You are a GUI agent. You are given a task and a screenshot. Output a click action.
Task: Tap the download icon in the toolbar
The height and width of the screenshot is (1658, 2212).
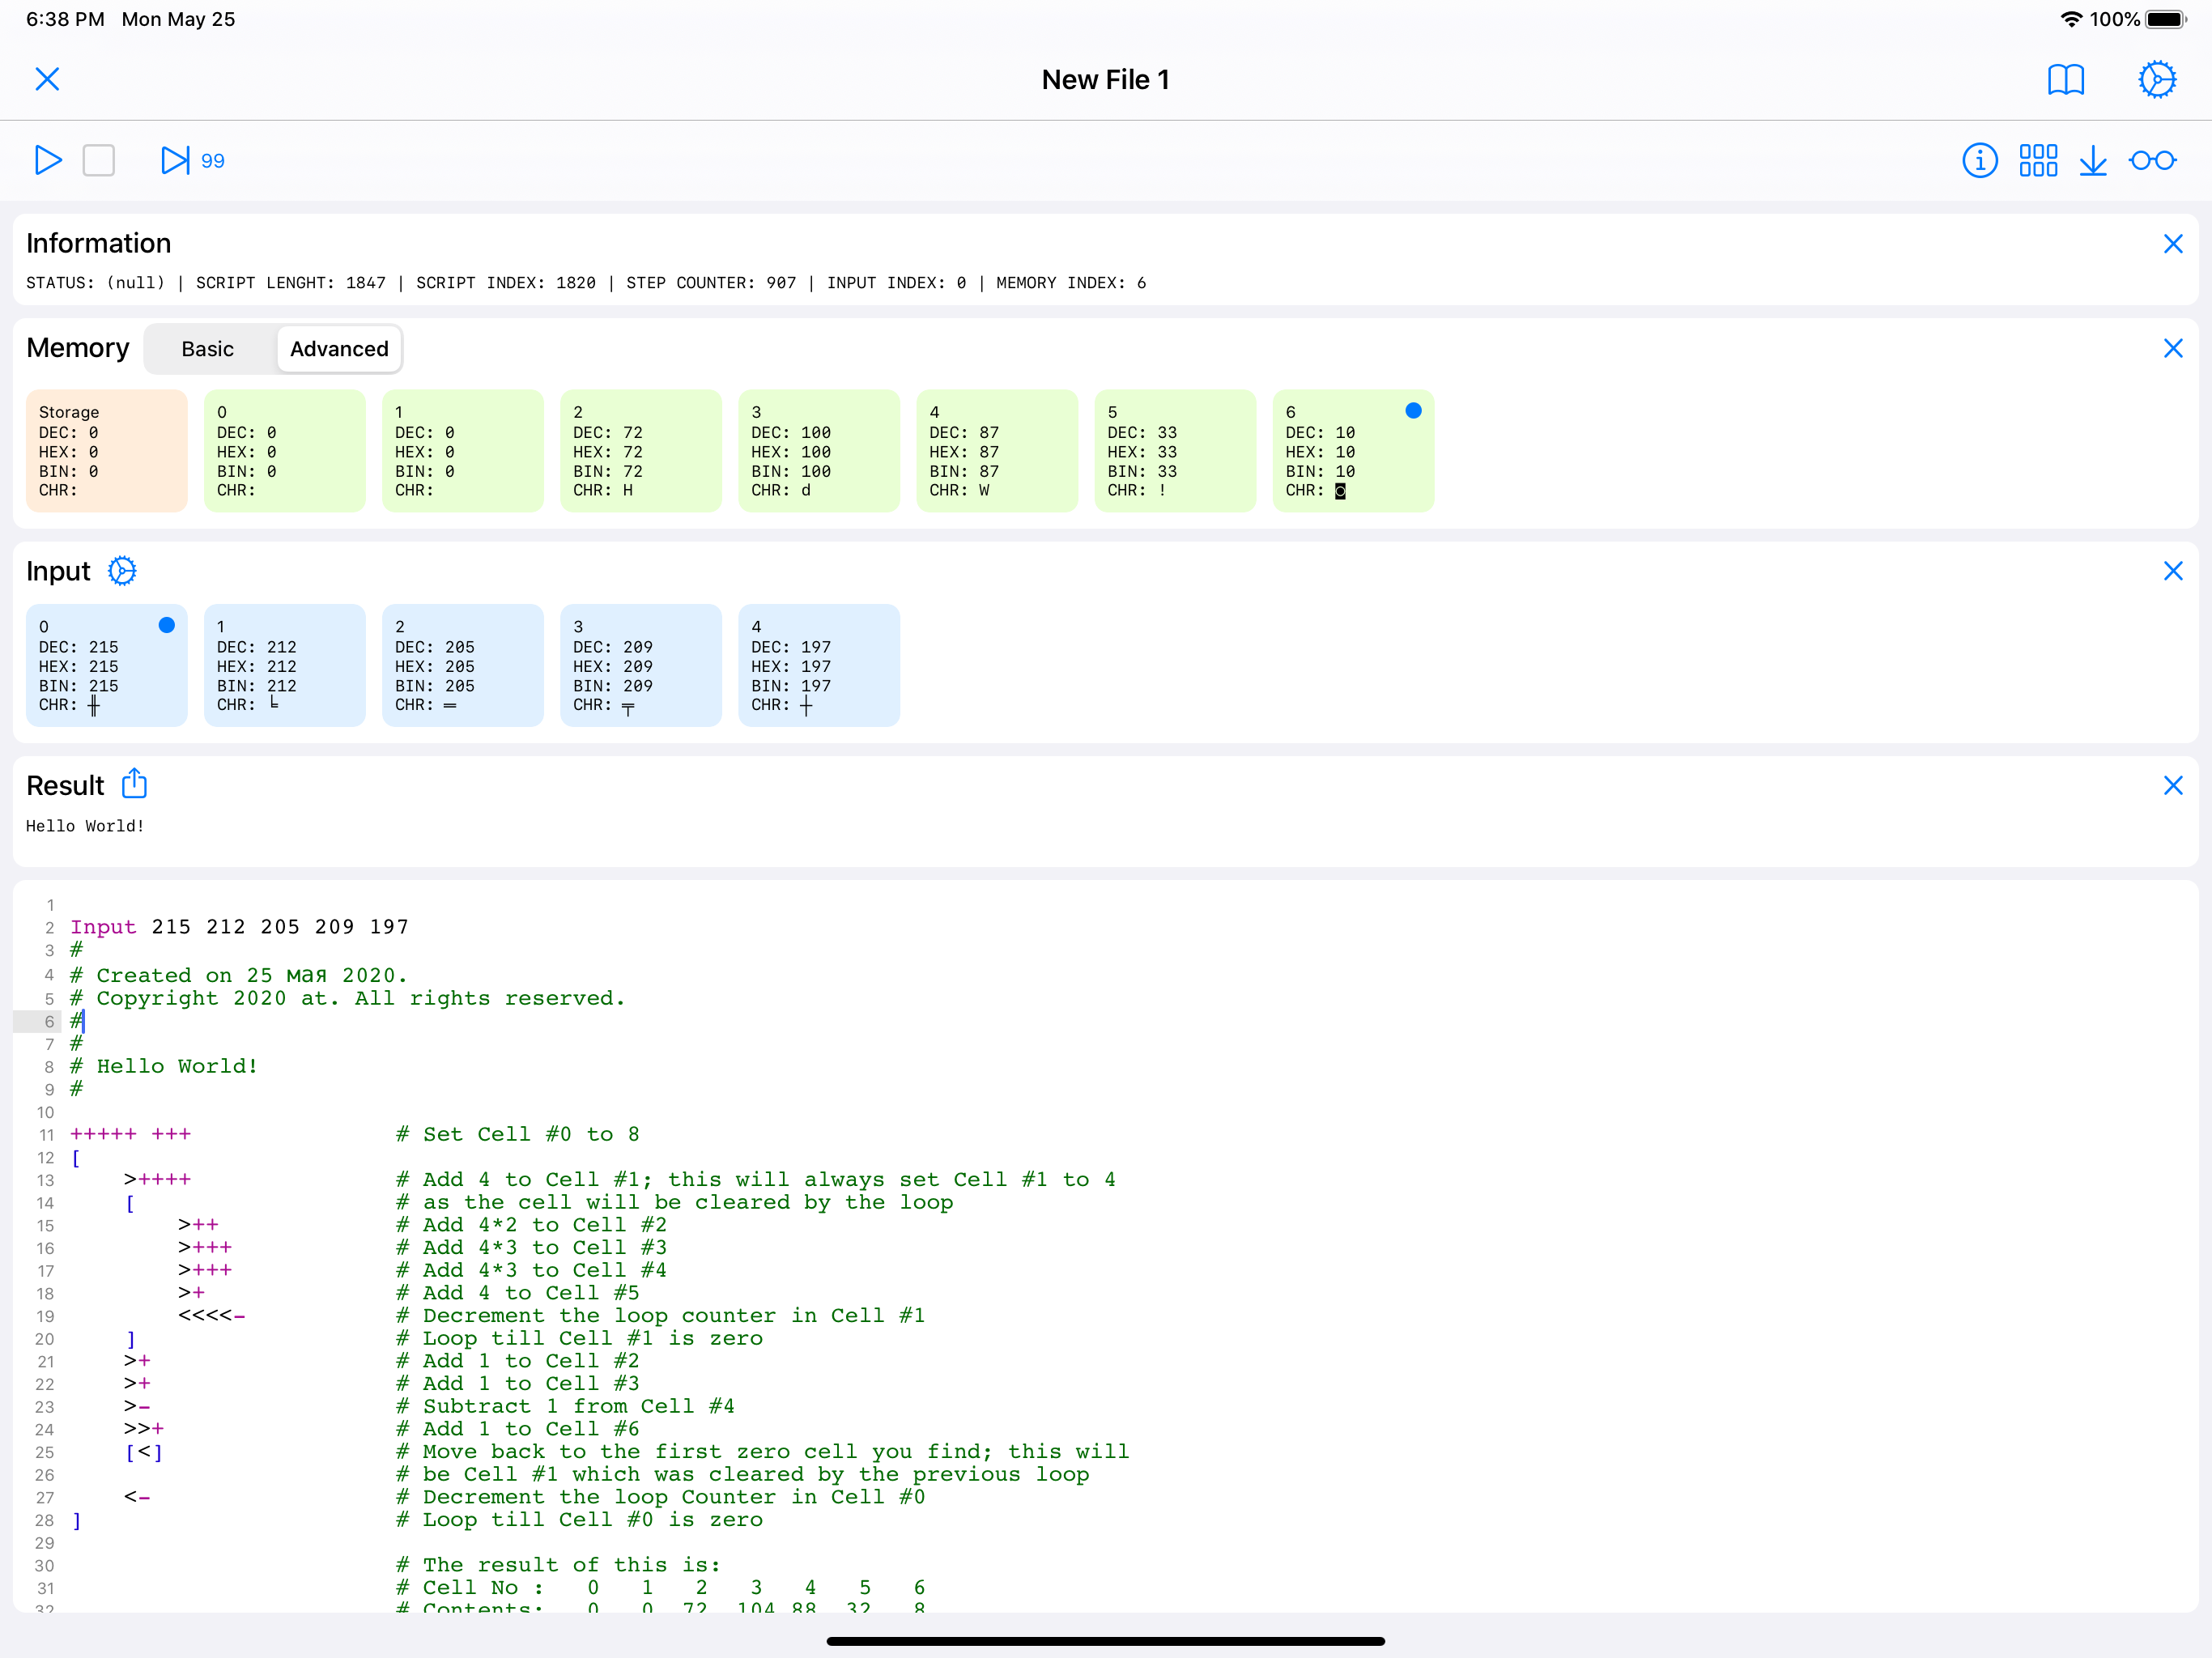[x=2095, y=160]
